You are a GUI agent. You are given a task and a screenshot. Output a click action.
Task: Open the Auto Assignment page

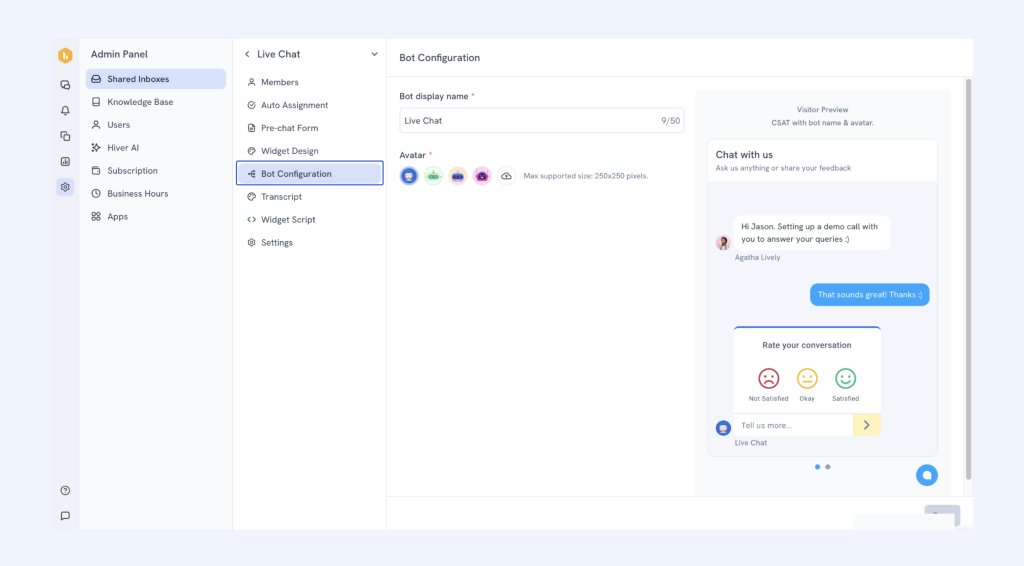click(294, 105)
